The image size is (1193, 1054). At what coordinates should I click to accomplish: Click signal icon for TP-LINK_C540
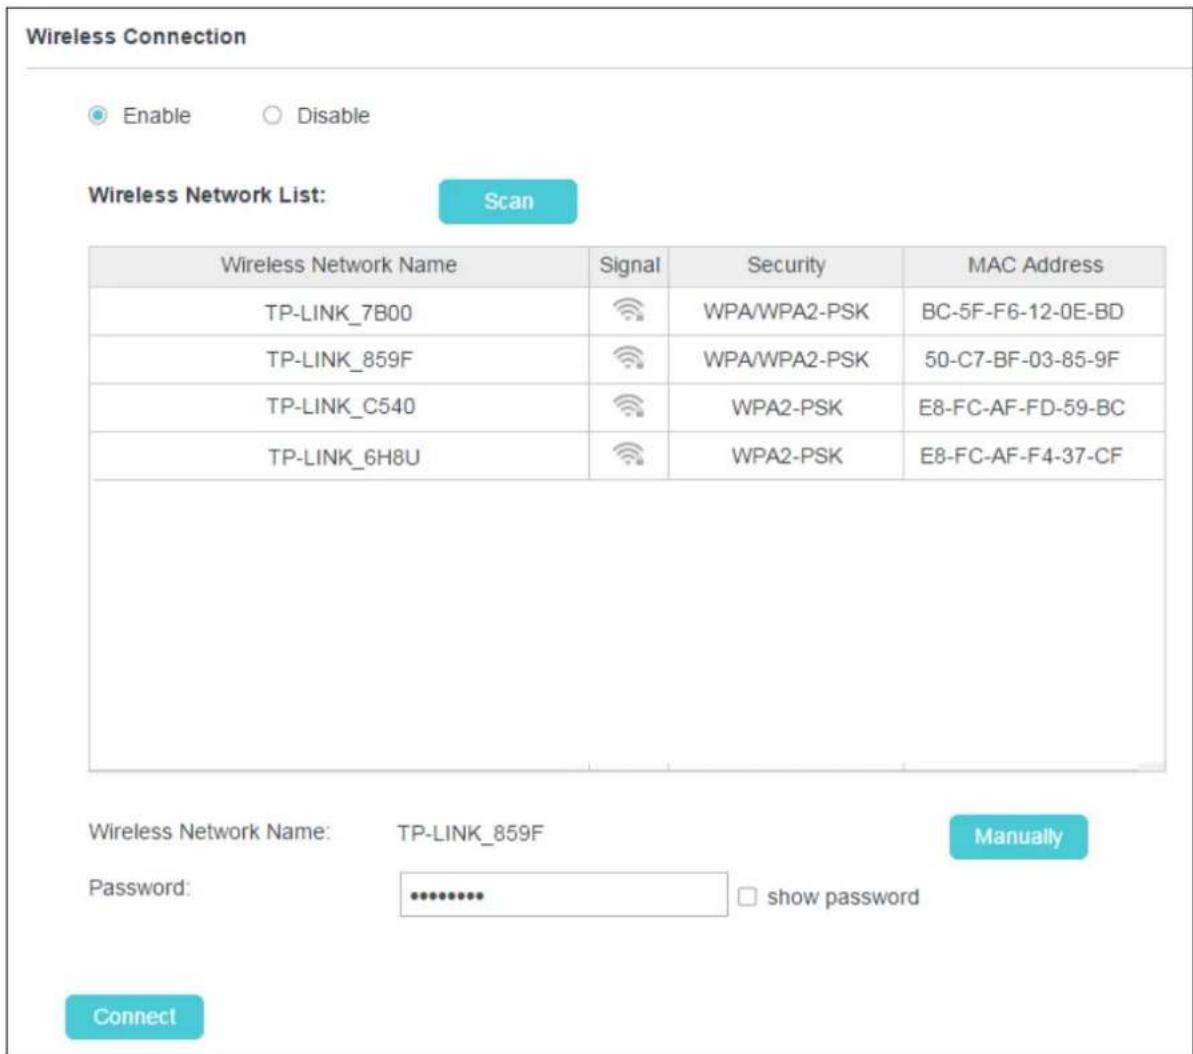coord(628,406)
